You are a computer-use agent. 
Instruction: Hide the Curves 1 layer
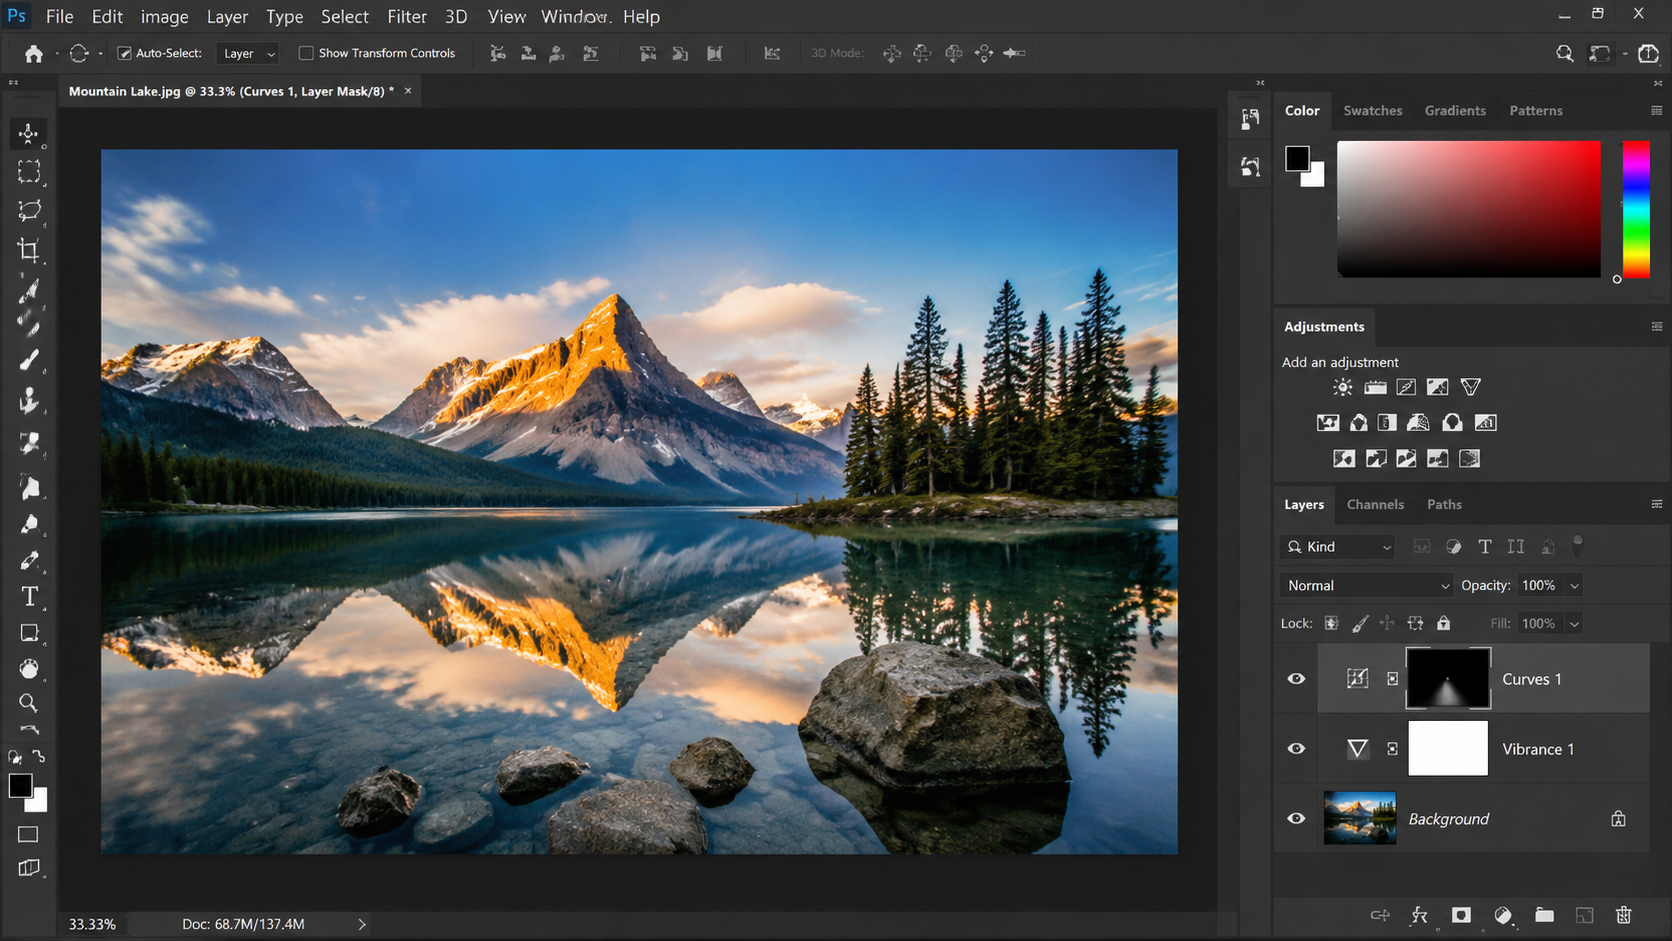[1296, 678]
